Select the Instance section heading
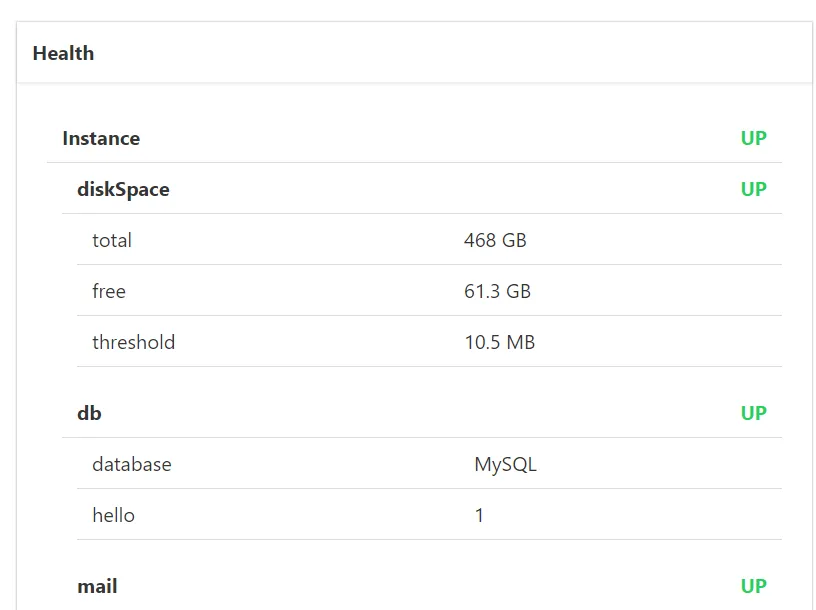 pyautogui.click(x=101, y=138)
